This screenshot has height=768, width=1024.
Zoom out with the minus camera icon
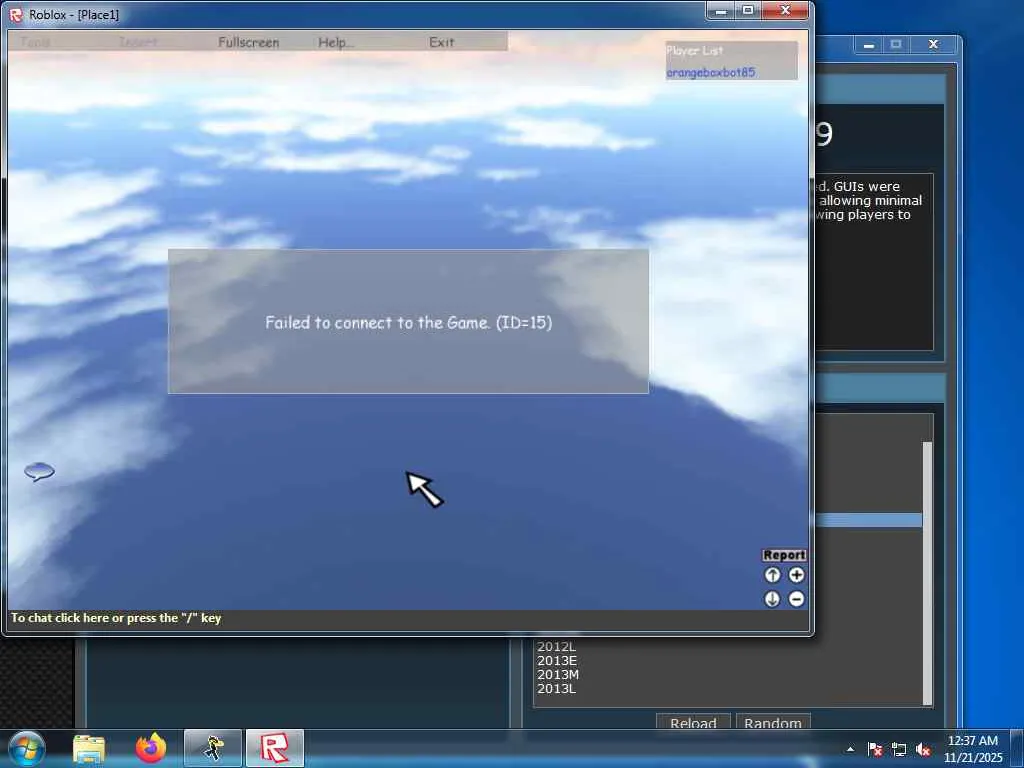point(796,599)
